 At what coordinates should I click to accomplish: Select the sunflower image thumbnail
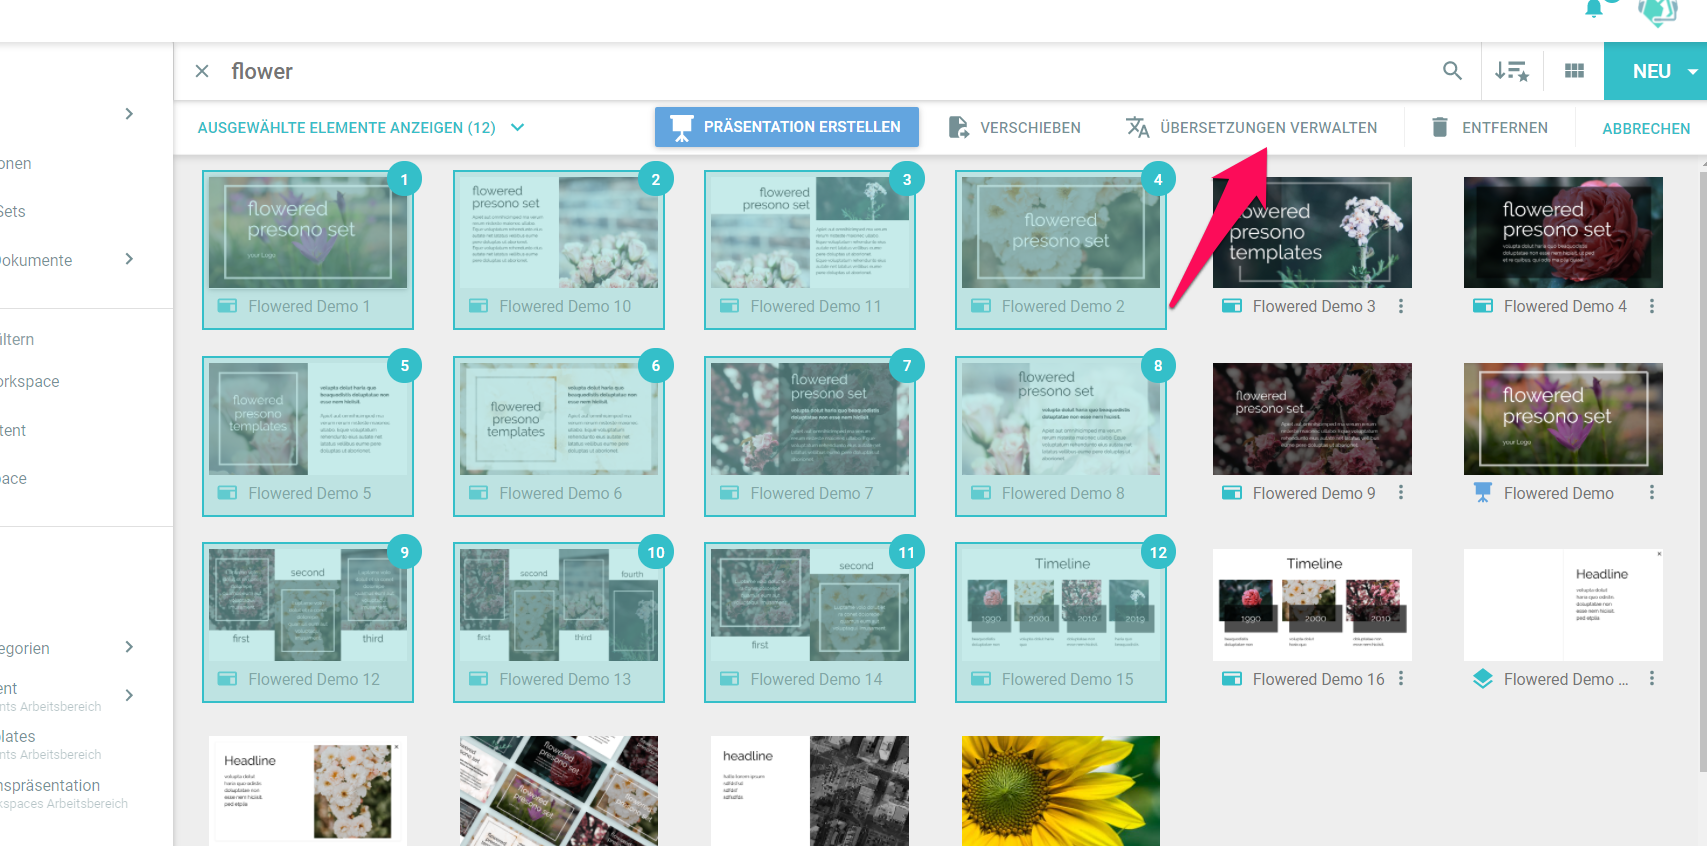click(x=1061, y=791)
